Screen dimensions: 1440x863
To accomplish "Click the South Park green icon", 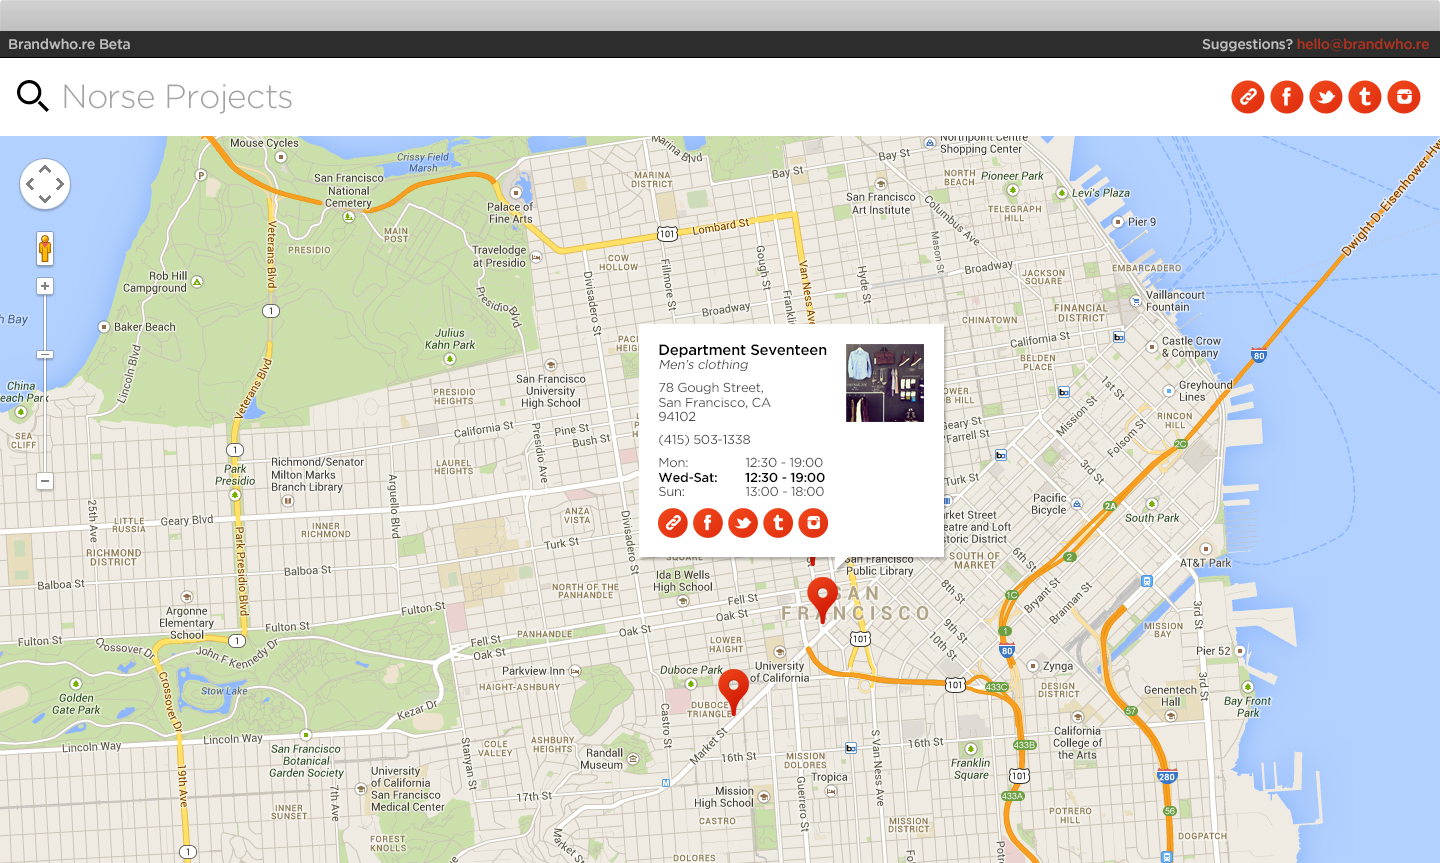I will point(1152,504).
